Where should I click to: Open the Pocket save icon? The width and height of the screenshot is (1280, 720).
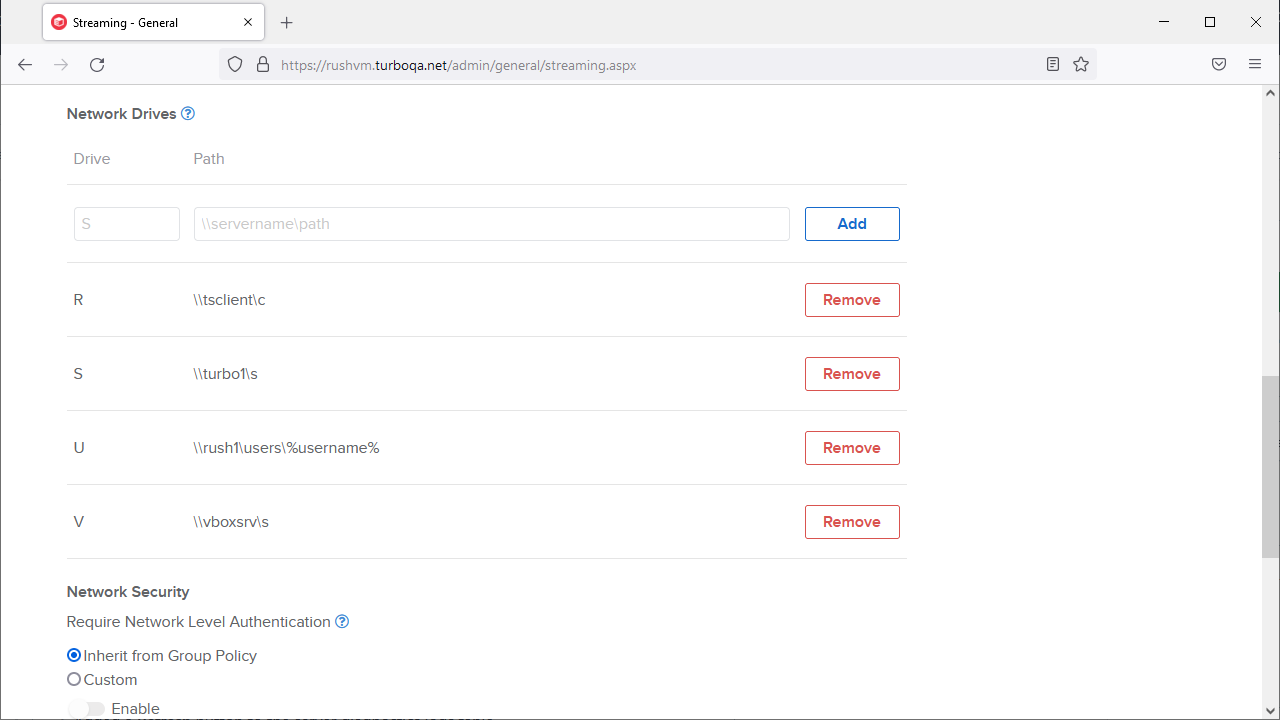click(1219, 65)
